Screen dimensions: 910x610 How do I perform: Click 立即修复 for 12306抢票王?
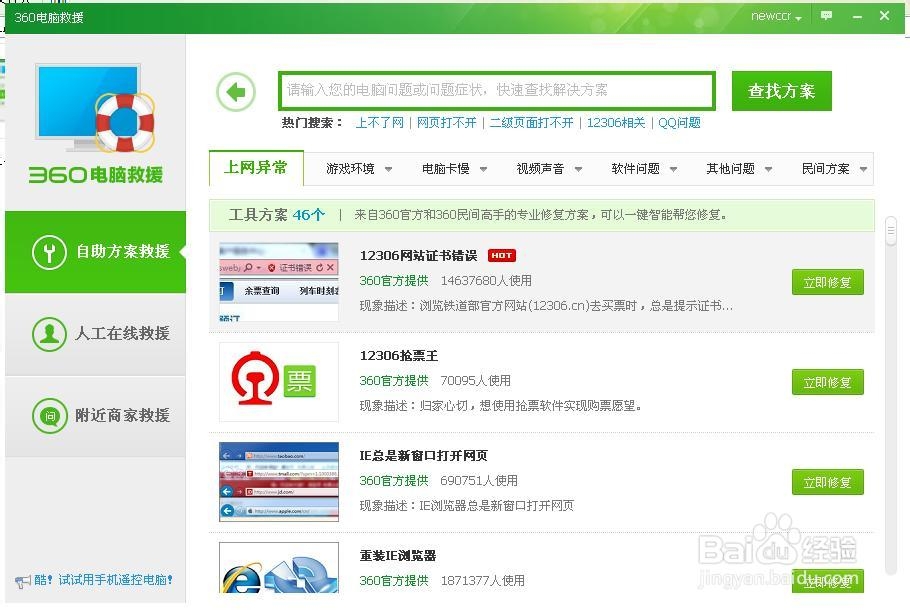828,382
